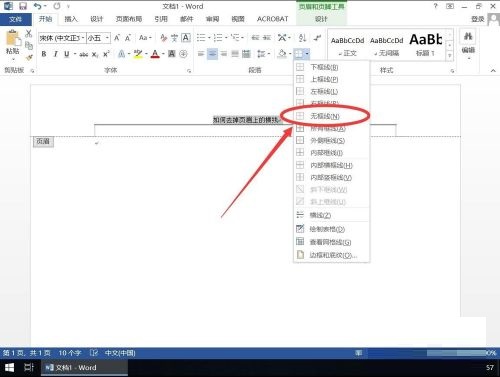This screenshot has width=500, height=377.
Task: Toggle Center paragraph alignment
Action: (x=212, y=54)
